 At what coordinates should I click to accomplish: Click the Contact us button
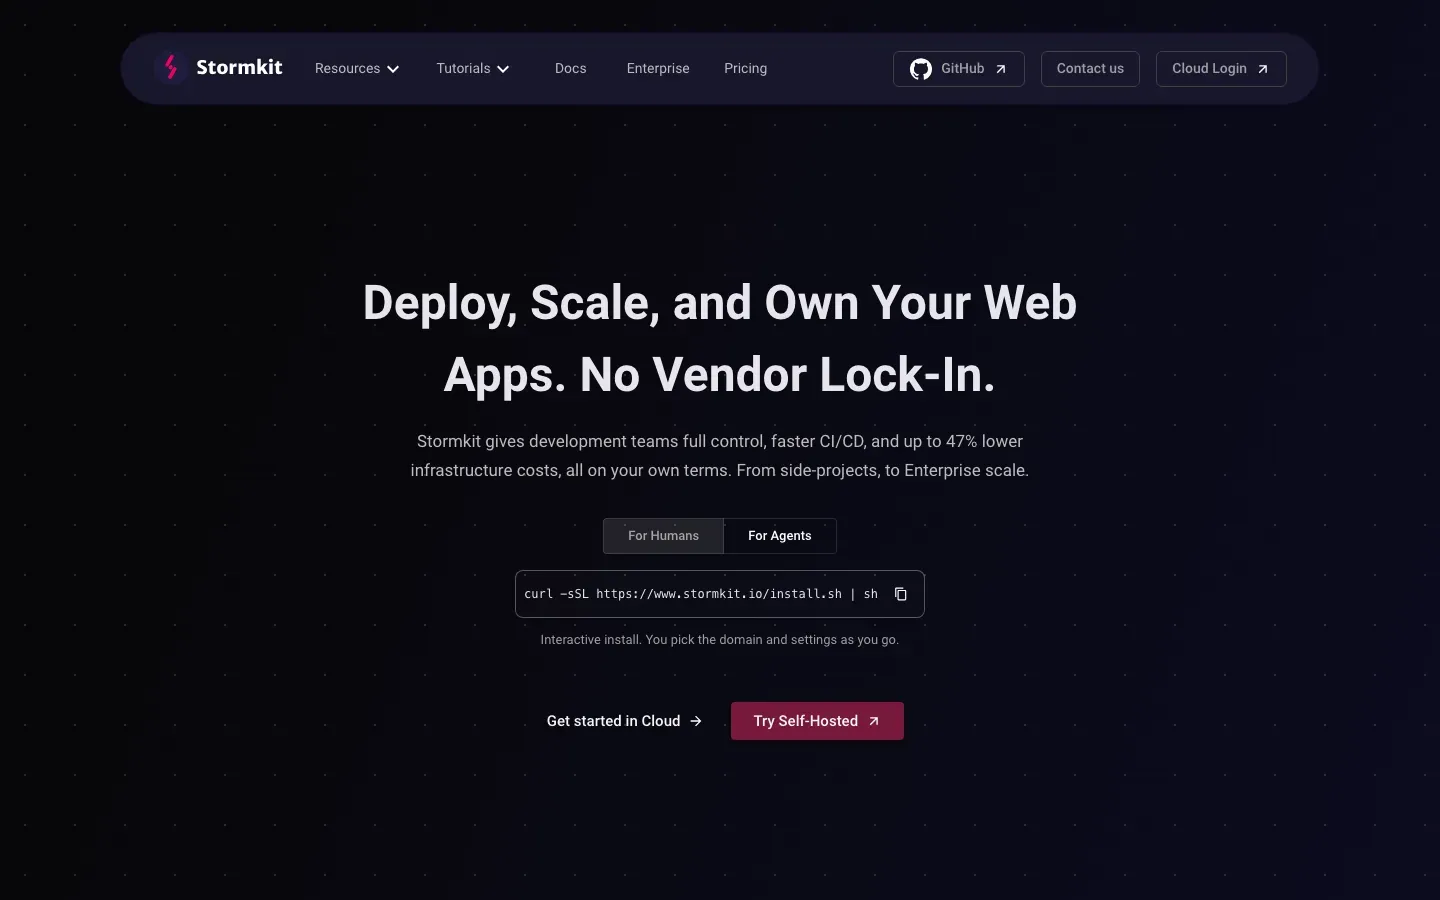1090,69
